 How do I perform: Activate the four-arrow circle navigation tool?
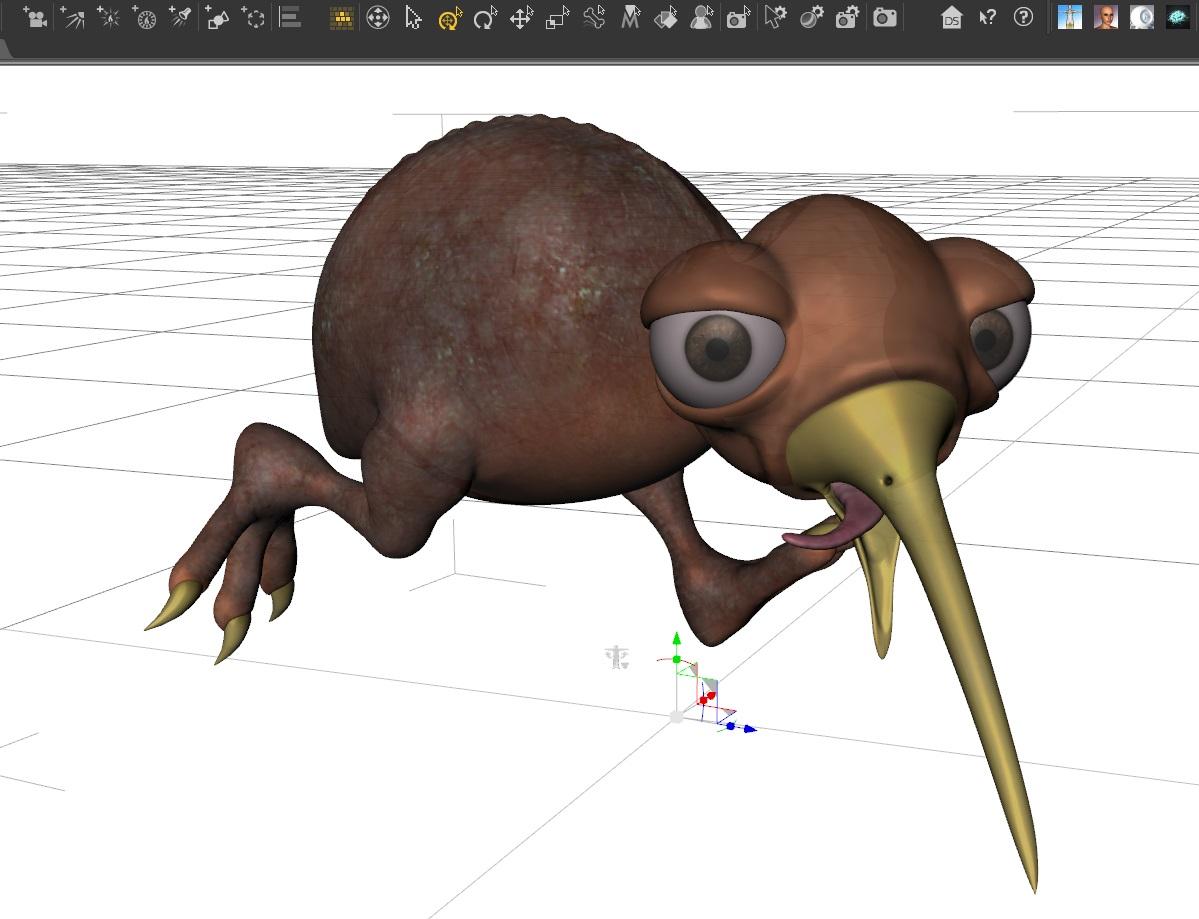coord(378,17)
